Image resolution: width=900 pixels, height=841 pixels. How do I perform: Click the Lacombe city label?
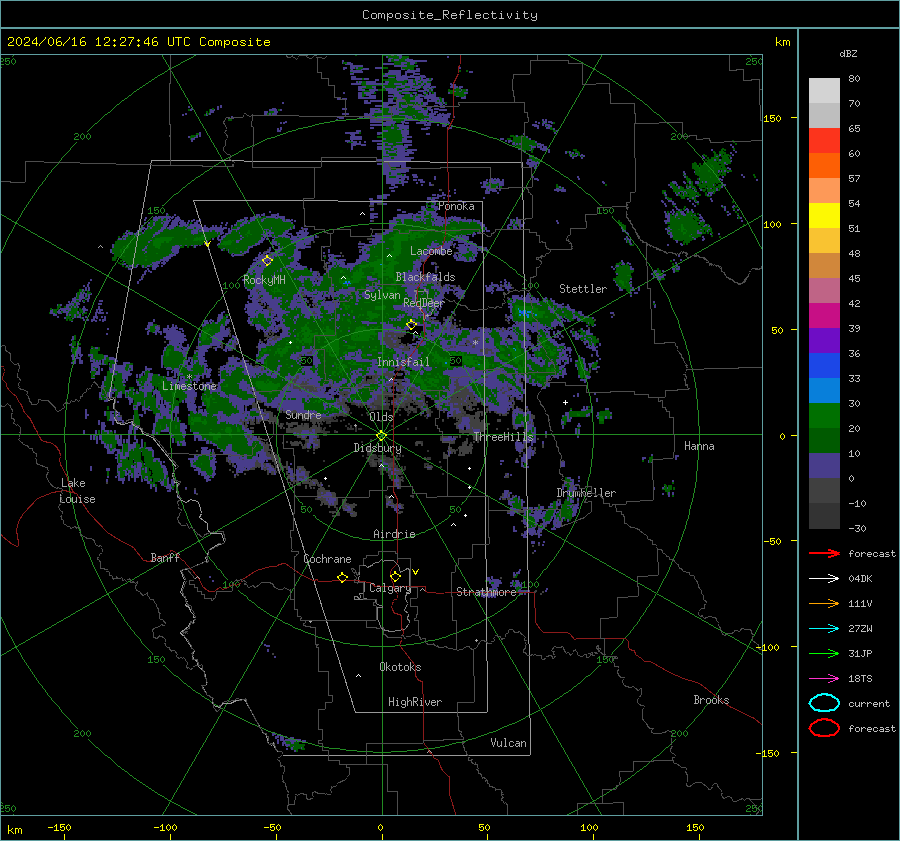(x=431, y=251)
